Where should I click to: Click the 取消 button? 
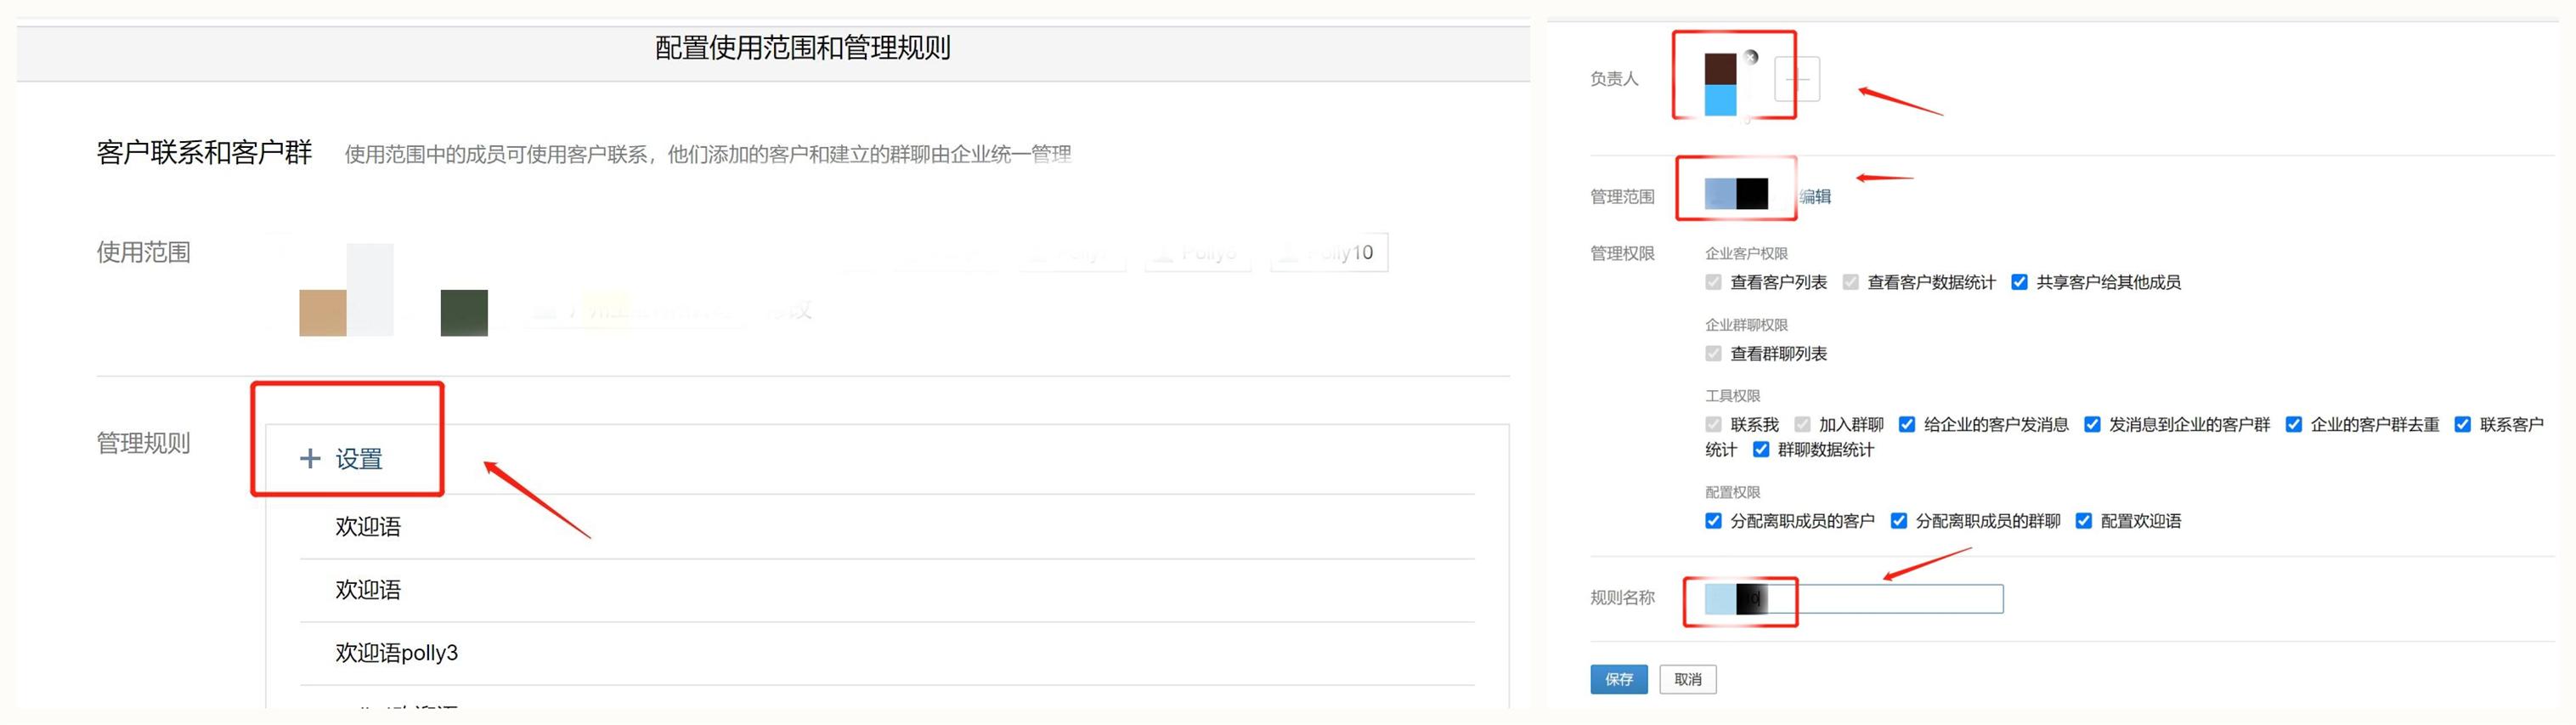click(1687, 680)
